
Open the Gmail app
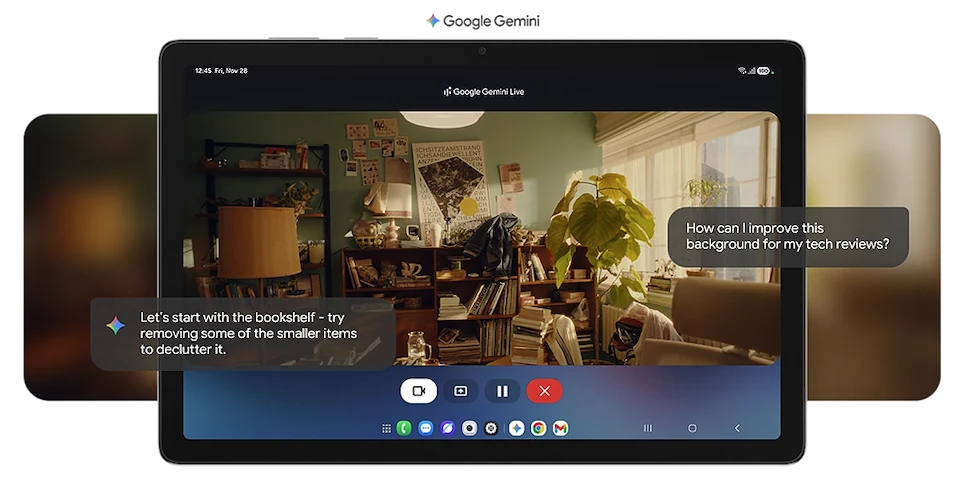point(560,428)
